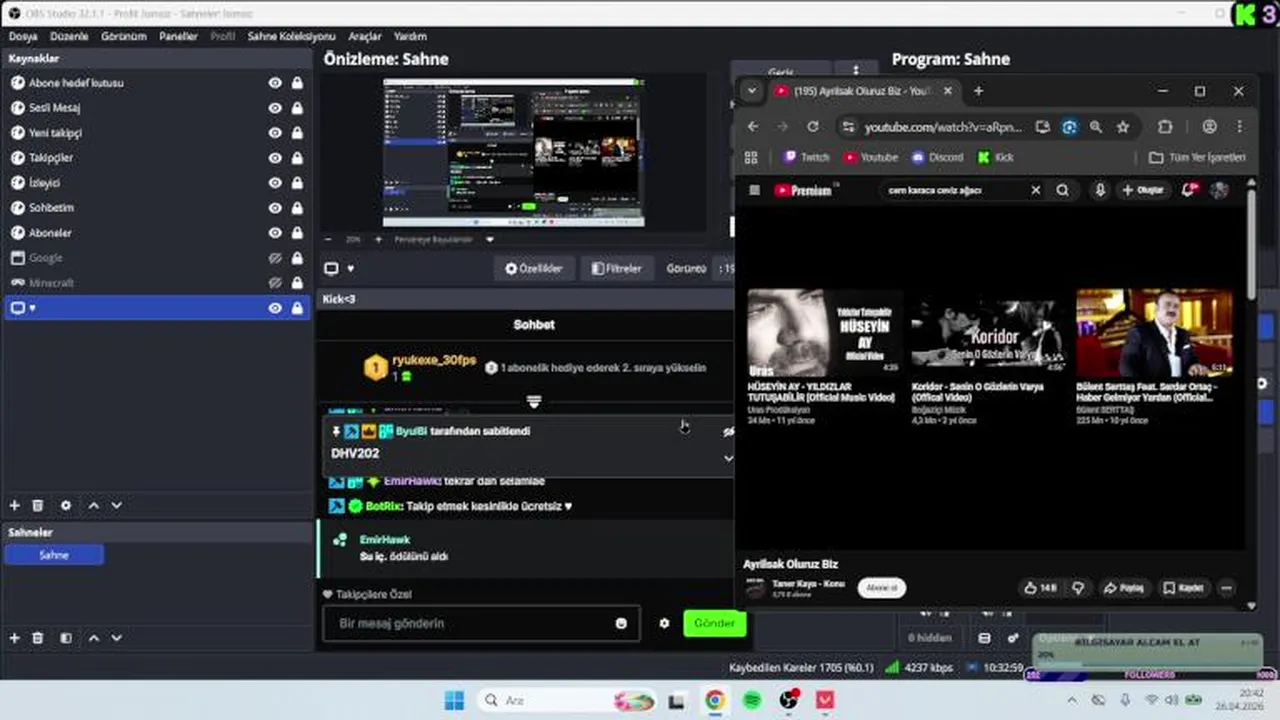This screenshot has height=720, width=1280.
Task: Open chat settings gear next to Gönder
Action: [x=664, y=623]
